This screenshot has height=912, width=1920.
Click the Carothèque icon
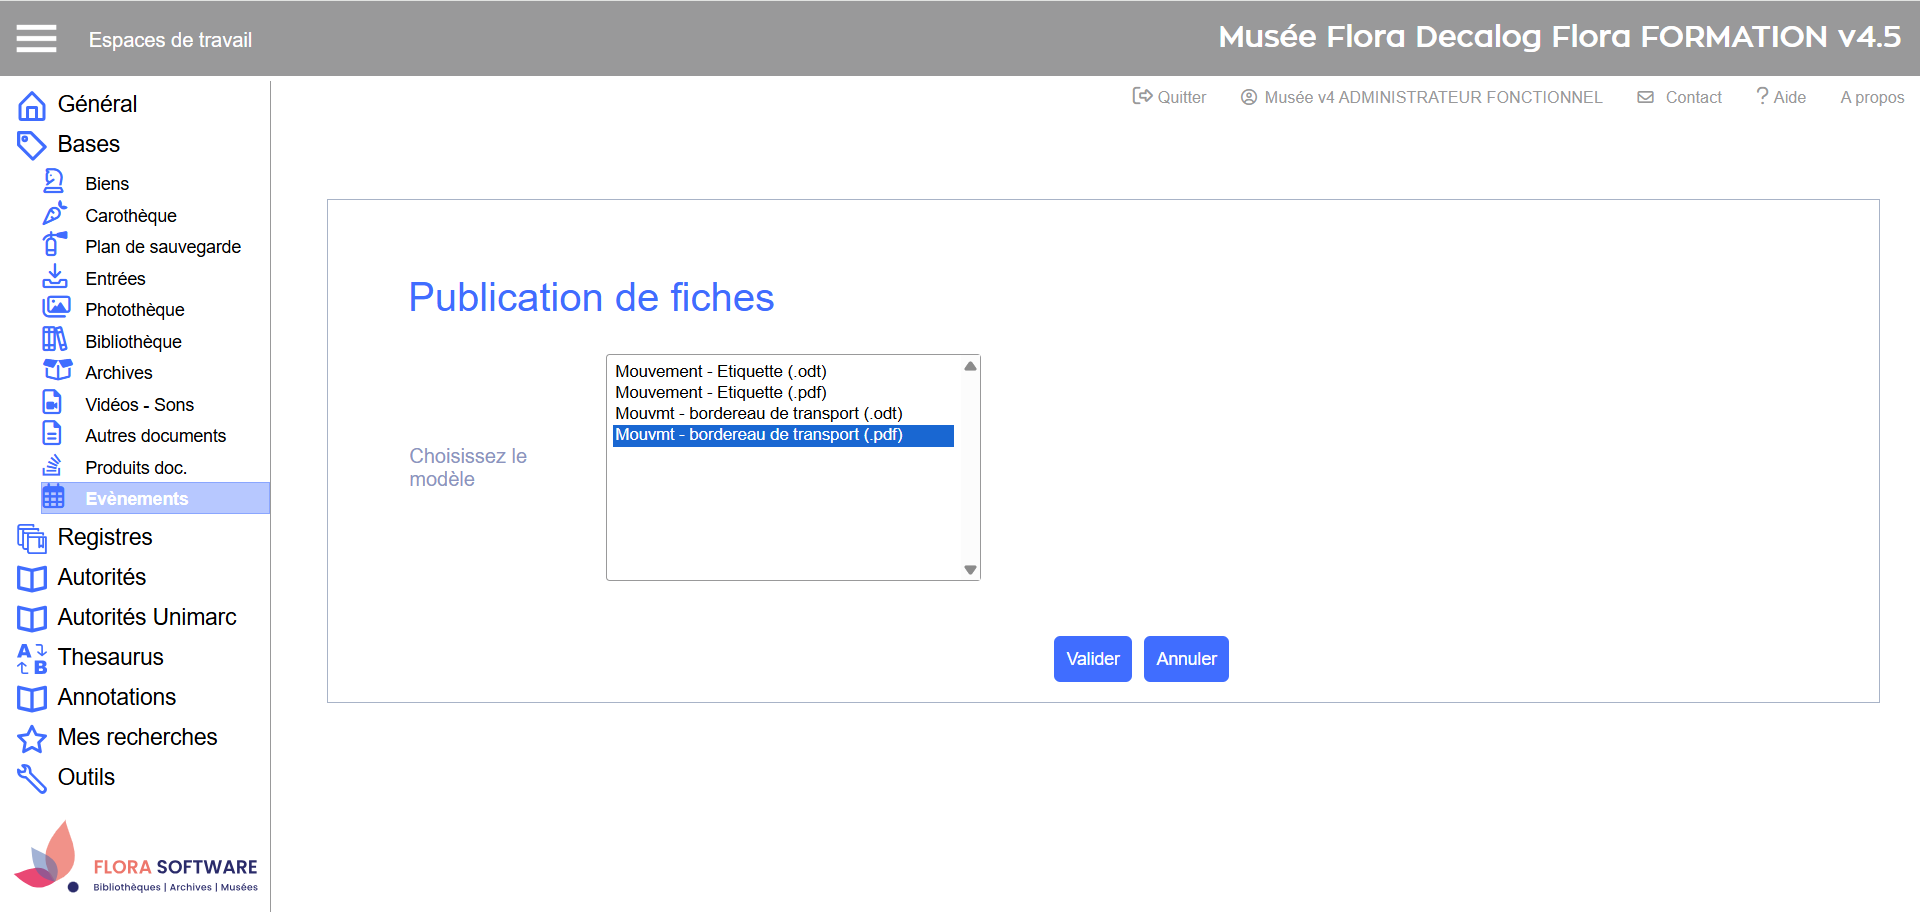pyautogui.click(x=54, y=214)
